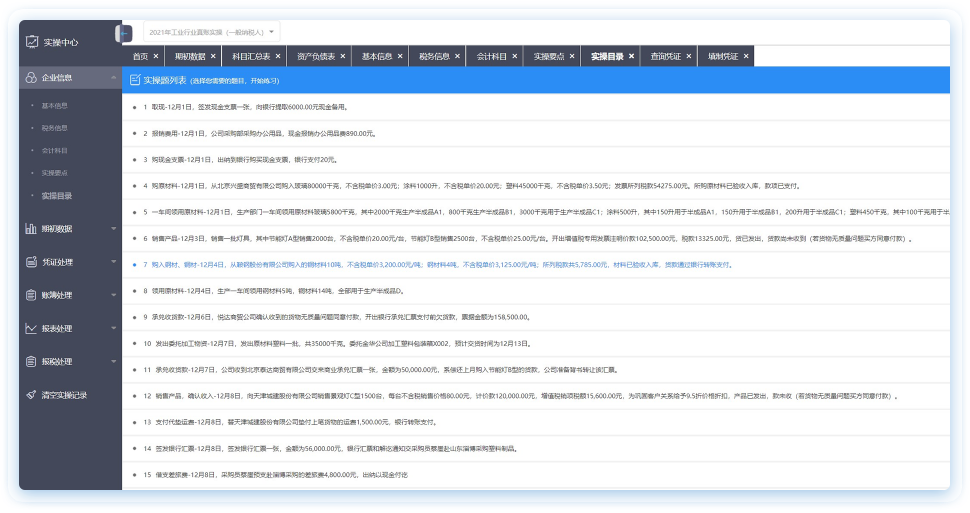This screenshot has height=513, width=970.
Task: Expand the 期初数据 sidebar menu arrow
Action: point(113,228)
